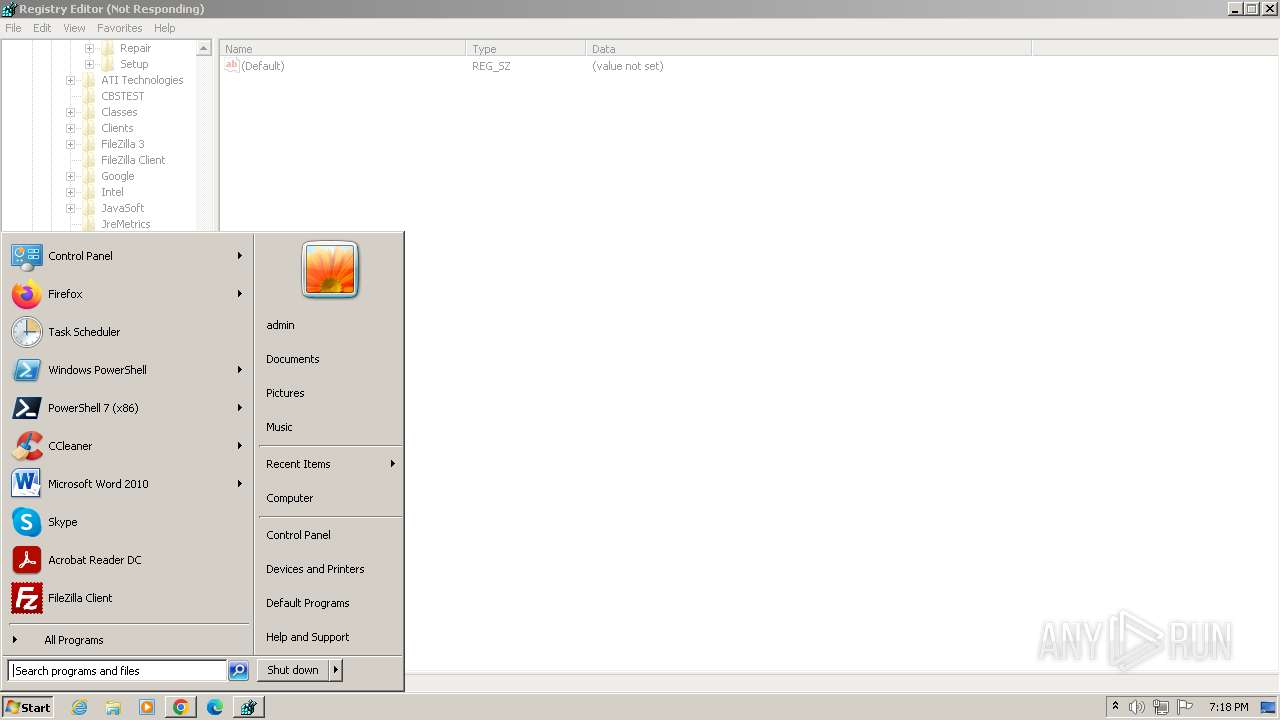Open Acrobat Reader DC icon
The width and height of the screenshot is (1280, 720).
pyautogui.click(x=26, y=560)
